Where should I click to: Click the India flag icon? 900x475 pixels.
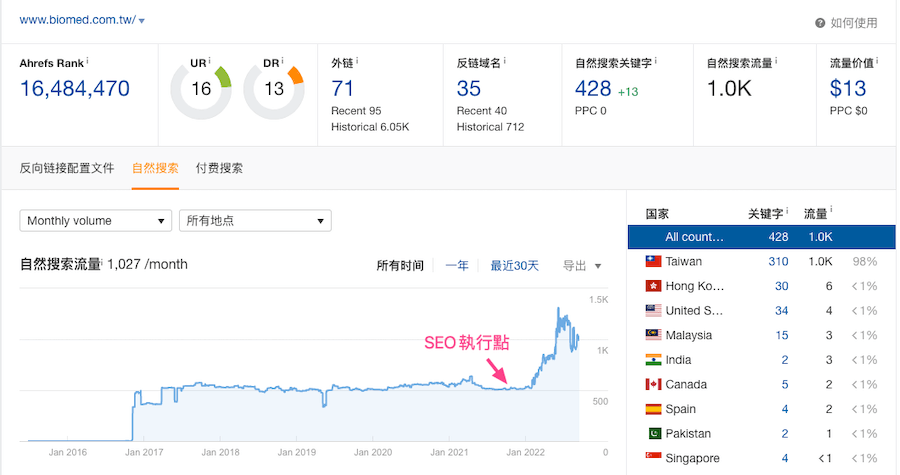click(x=653, y=360)
